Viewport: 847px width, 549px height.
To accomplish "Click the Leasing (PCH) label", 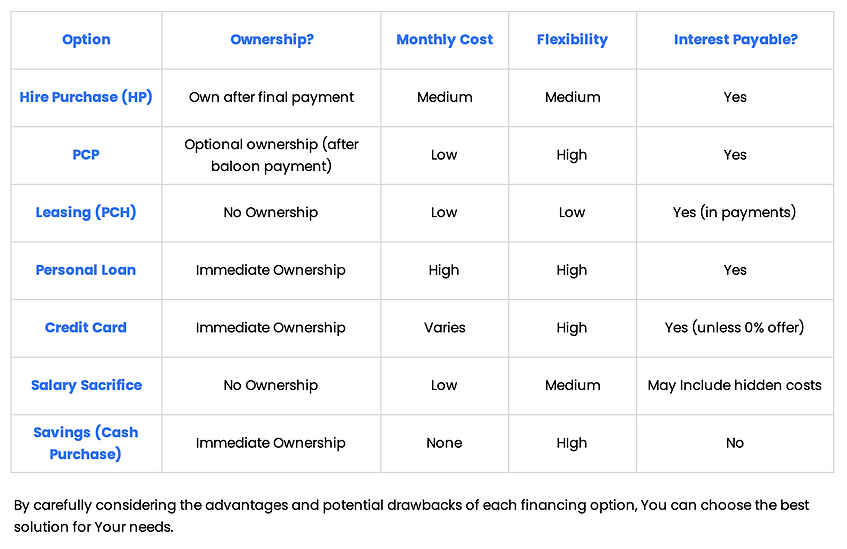I will [86, 212].
